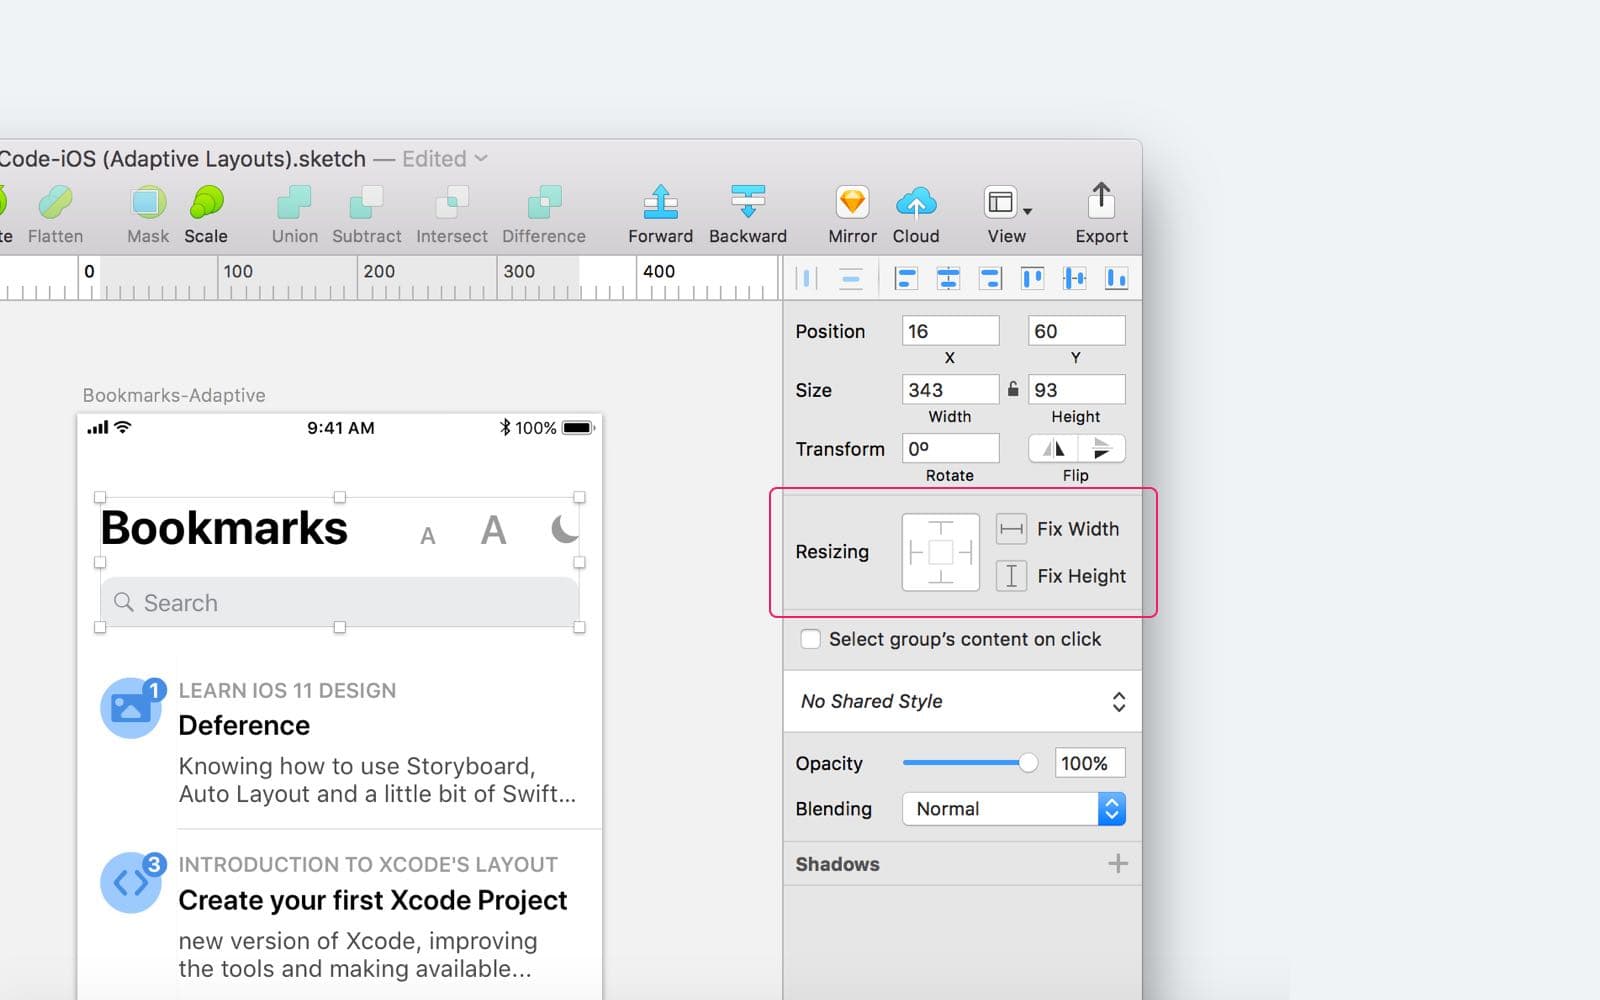Apply Union boolean operation
This screenshot has height=1000, width=1600.
pos(295,214)
